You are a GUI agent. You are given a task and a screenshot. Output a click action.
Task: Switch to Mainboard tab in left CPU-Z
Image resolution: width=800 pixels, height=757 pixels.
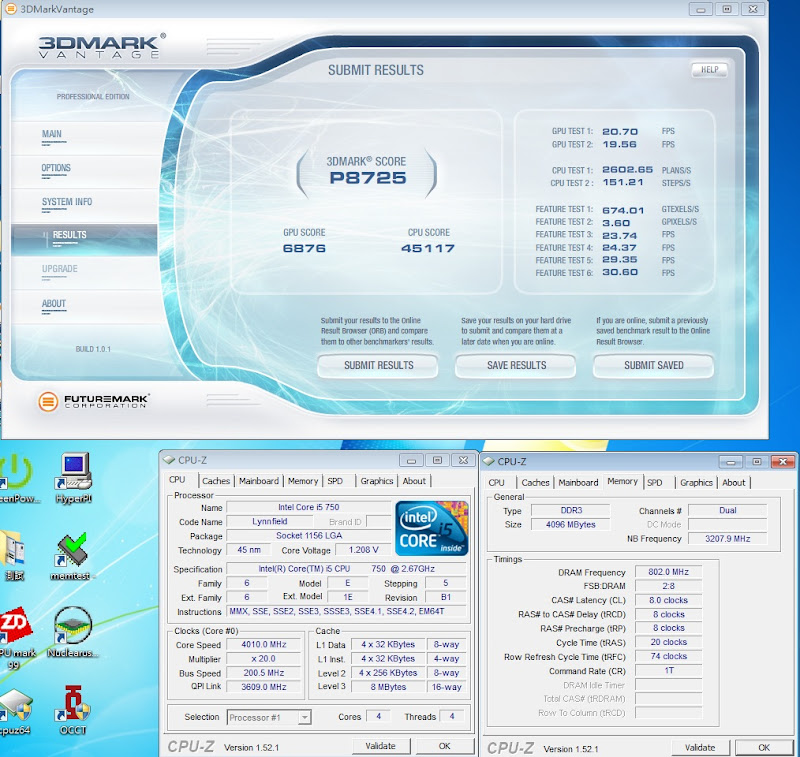pyautogui.click(x=259, y=481)
